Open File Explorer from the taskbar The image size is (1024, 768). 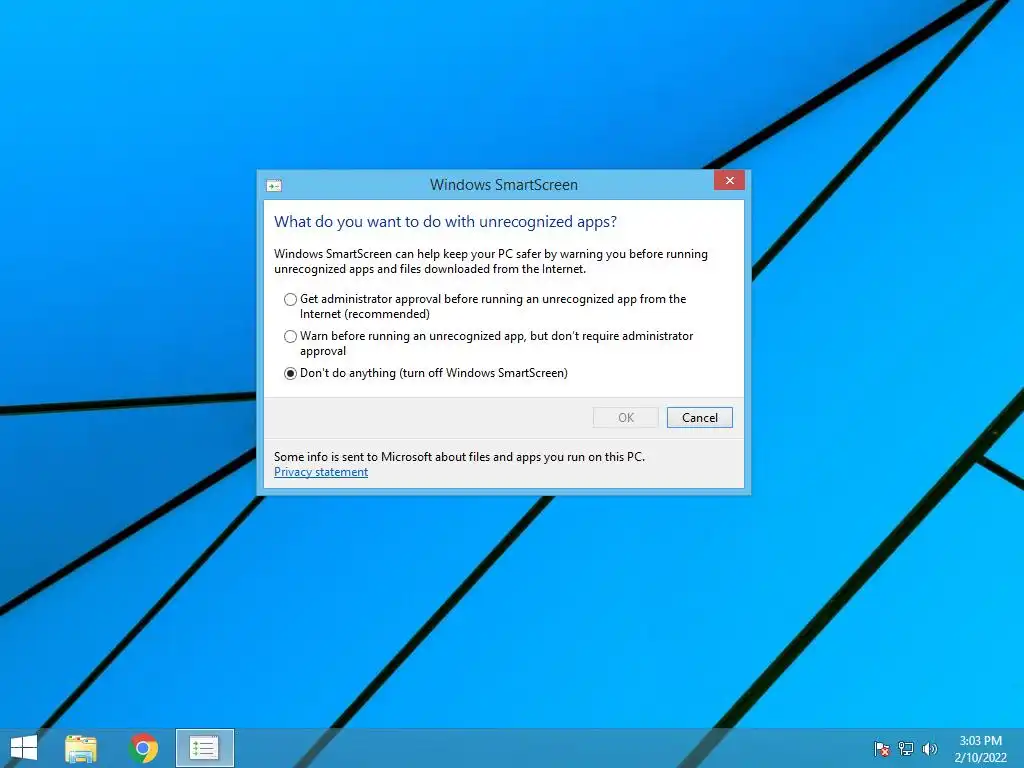coord(81,748)
